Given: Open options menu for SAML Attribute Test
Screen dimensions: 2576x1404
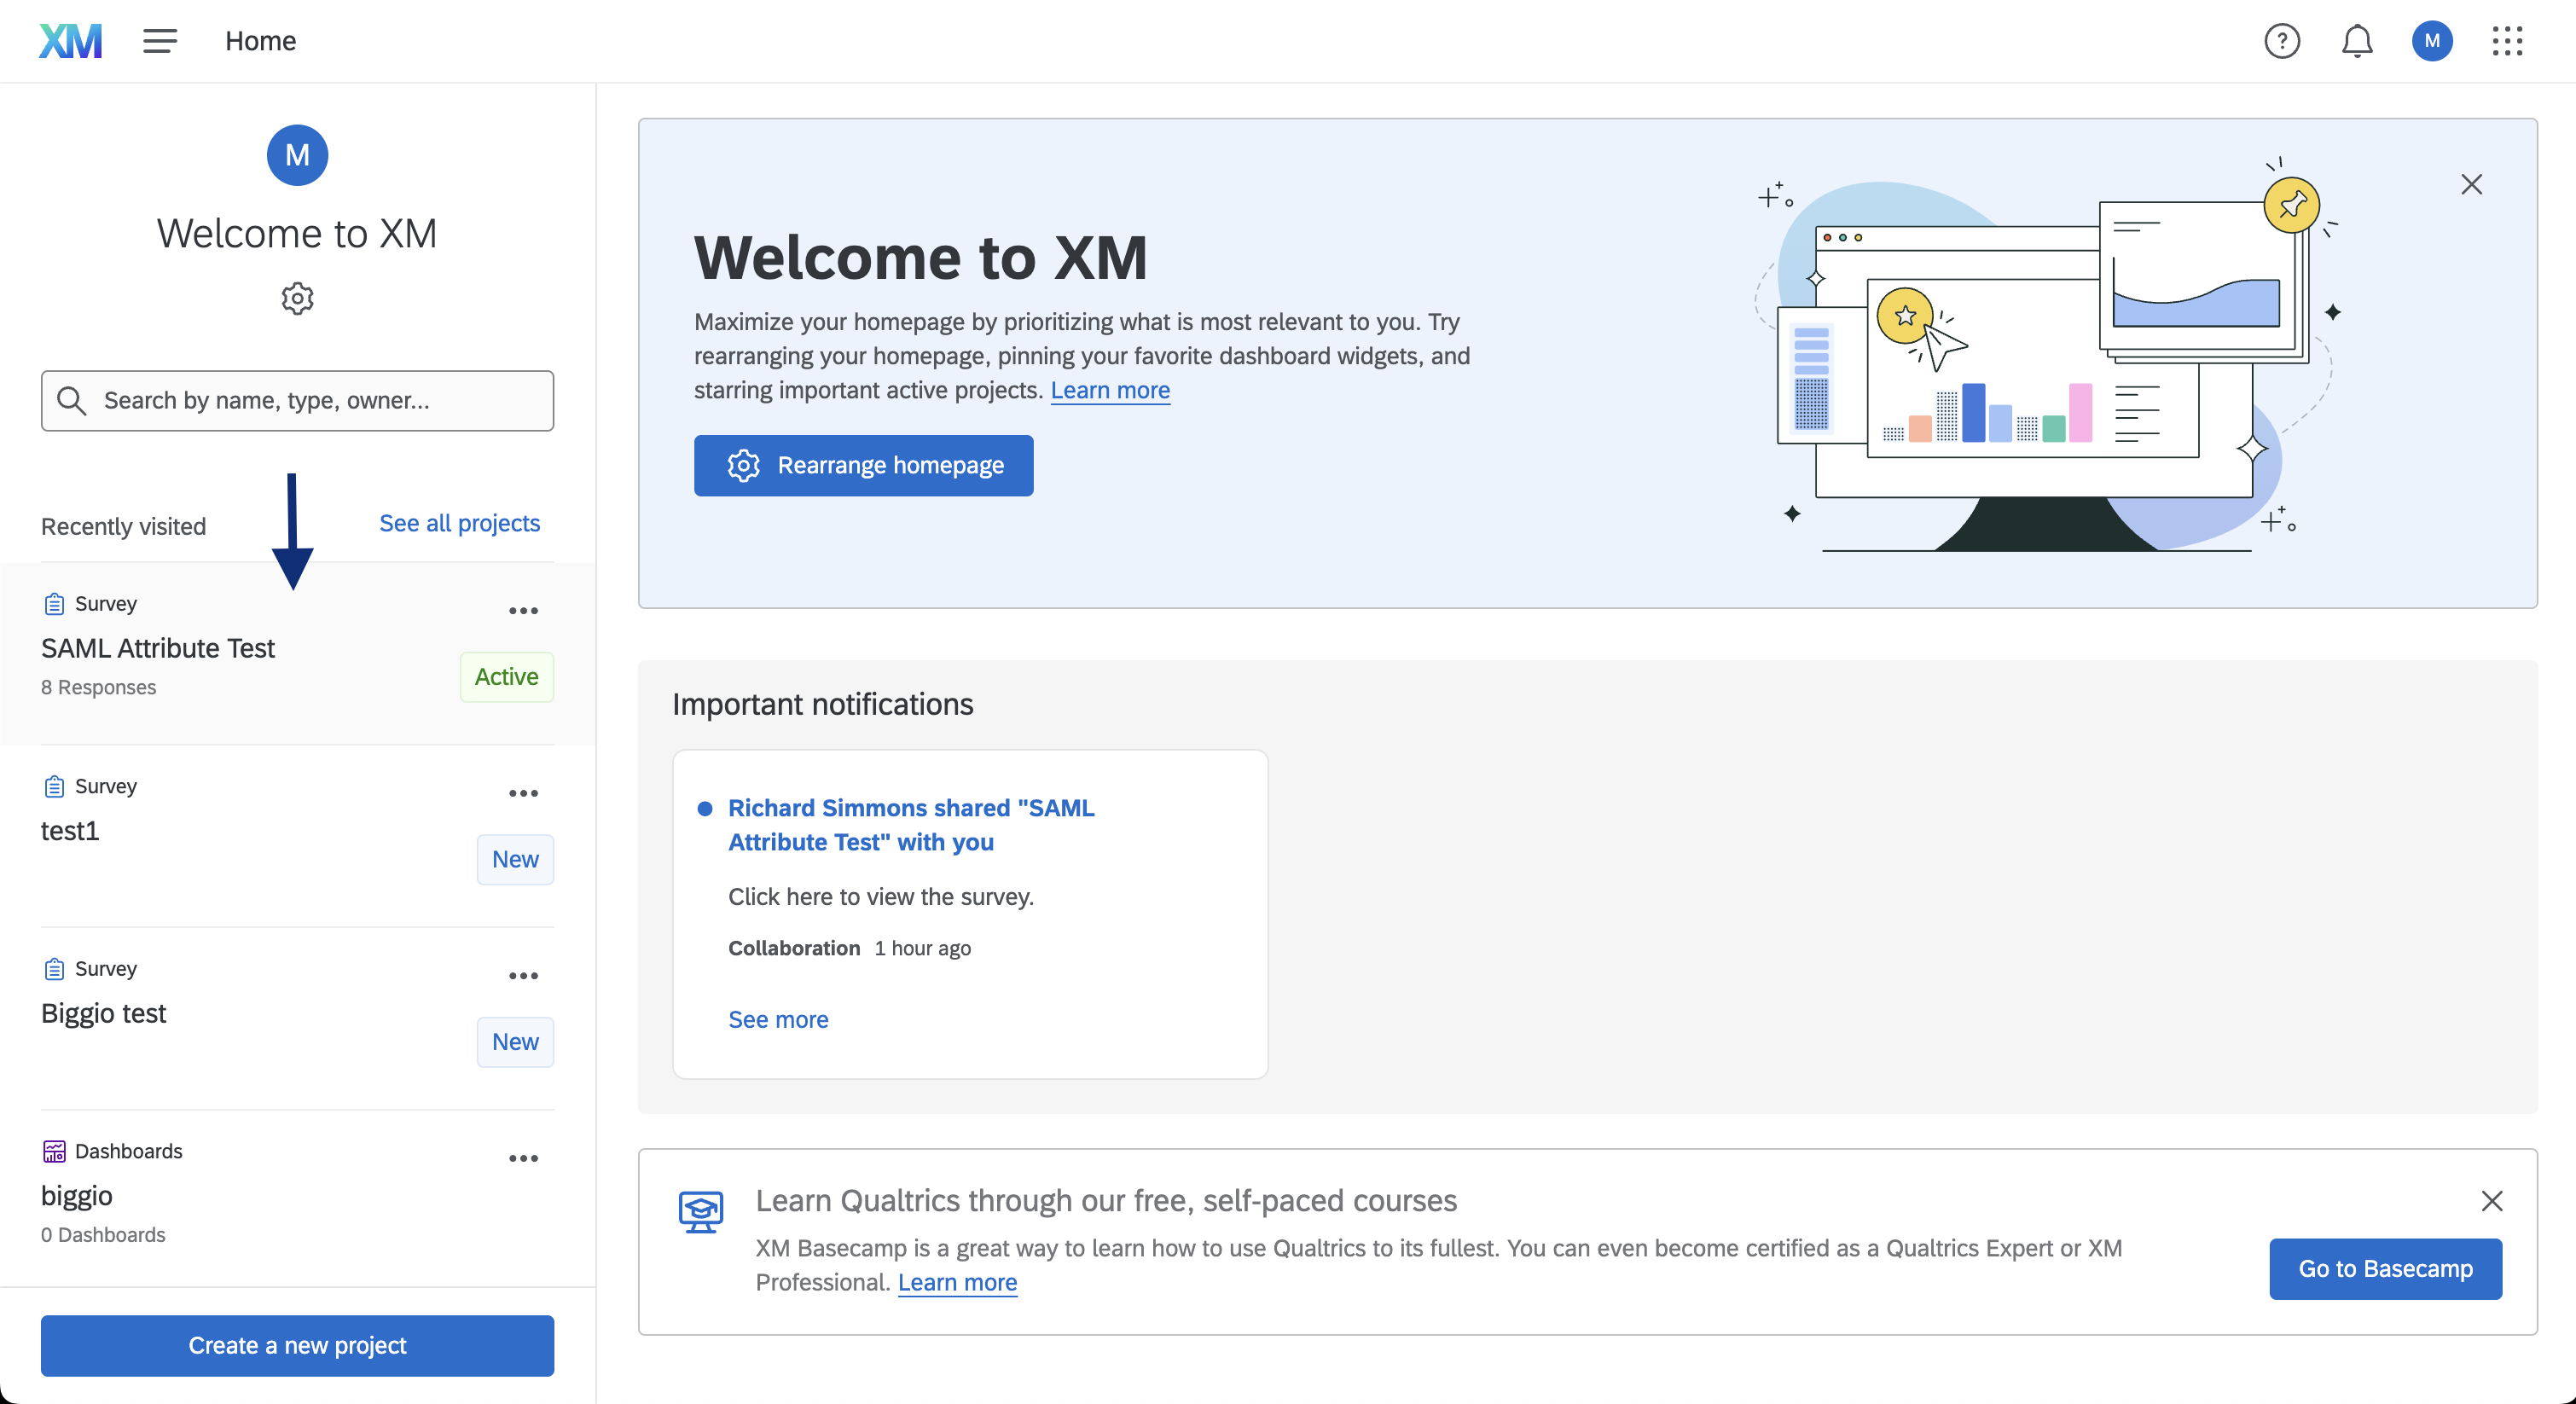Looking at the screenshot, I should click(x=523, y=610).
